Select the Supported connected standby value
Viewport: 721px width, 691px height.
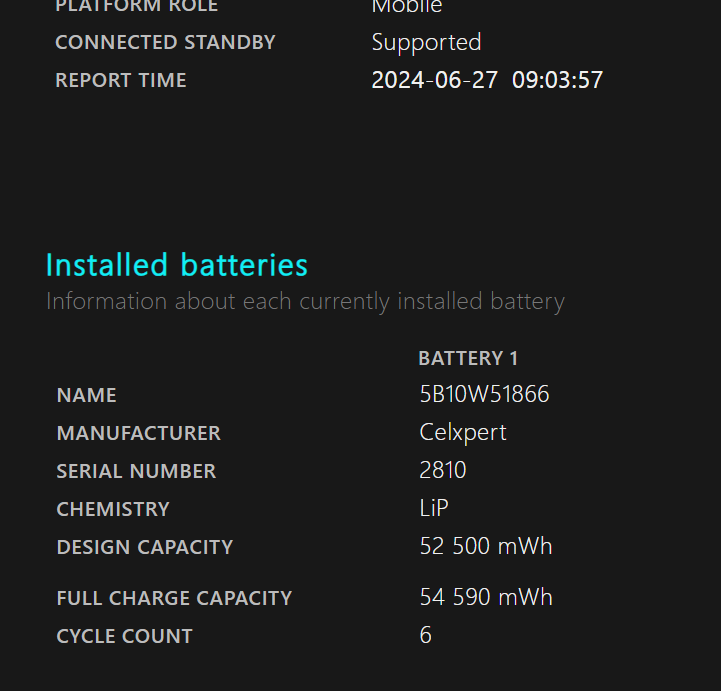click(426, 42)
